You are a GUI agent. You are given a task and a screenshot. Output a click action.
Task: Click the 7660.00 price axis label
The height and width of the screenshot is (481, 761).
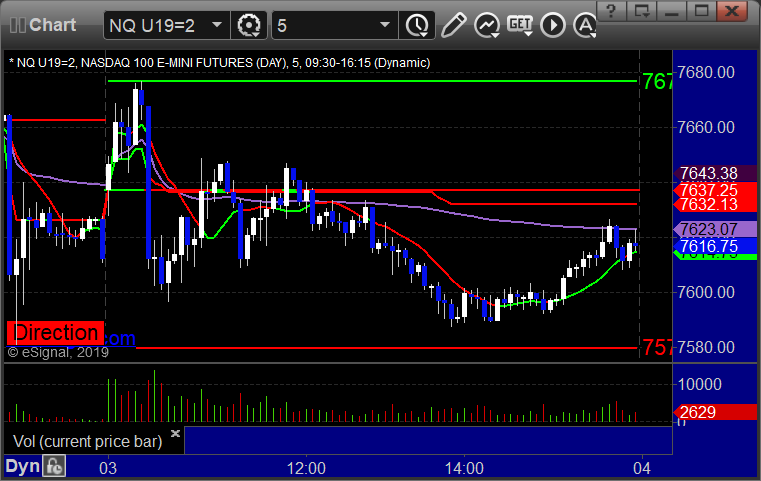click(x=706, y=127)
